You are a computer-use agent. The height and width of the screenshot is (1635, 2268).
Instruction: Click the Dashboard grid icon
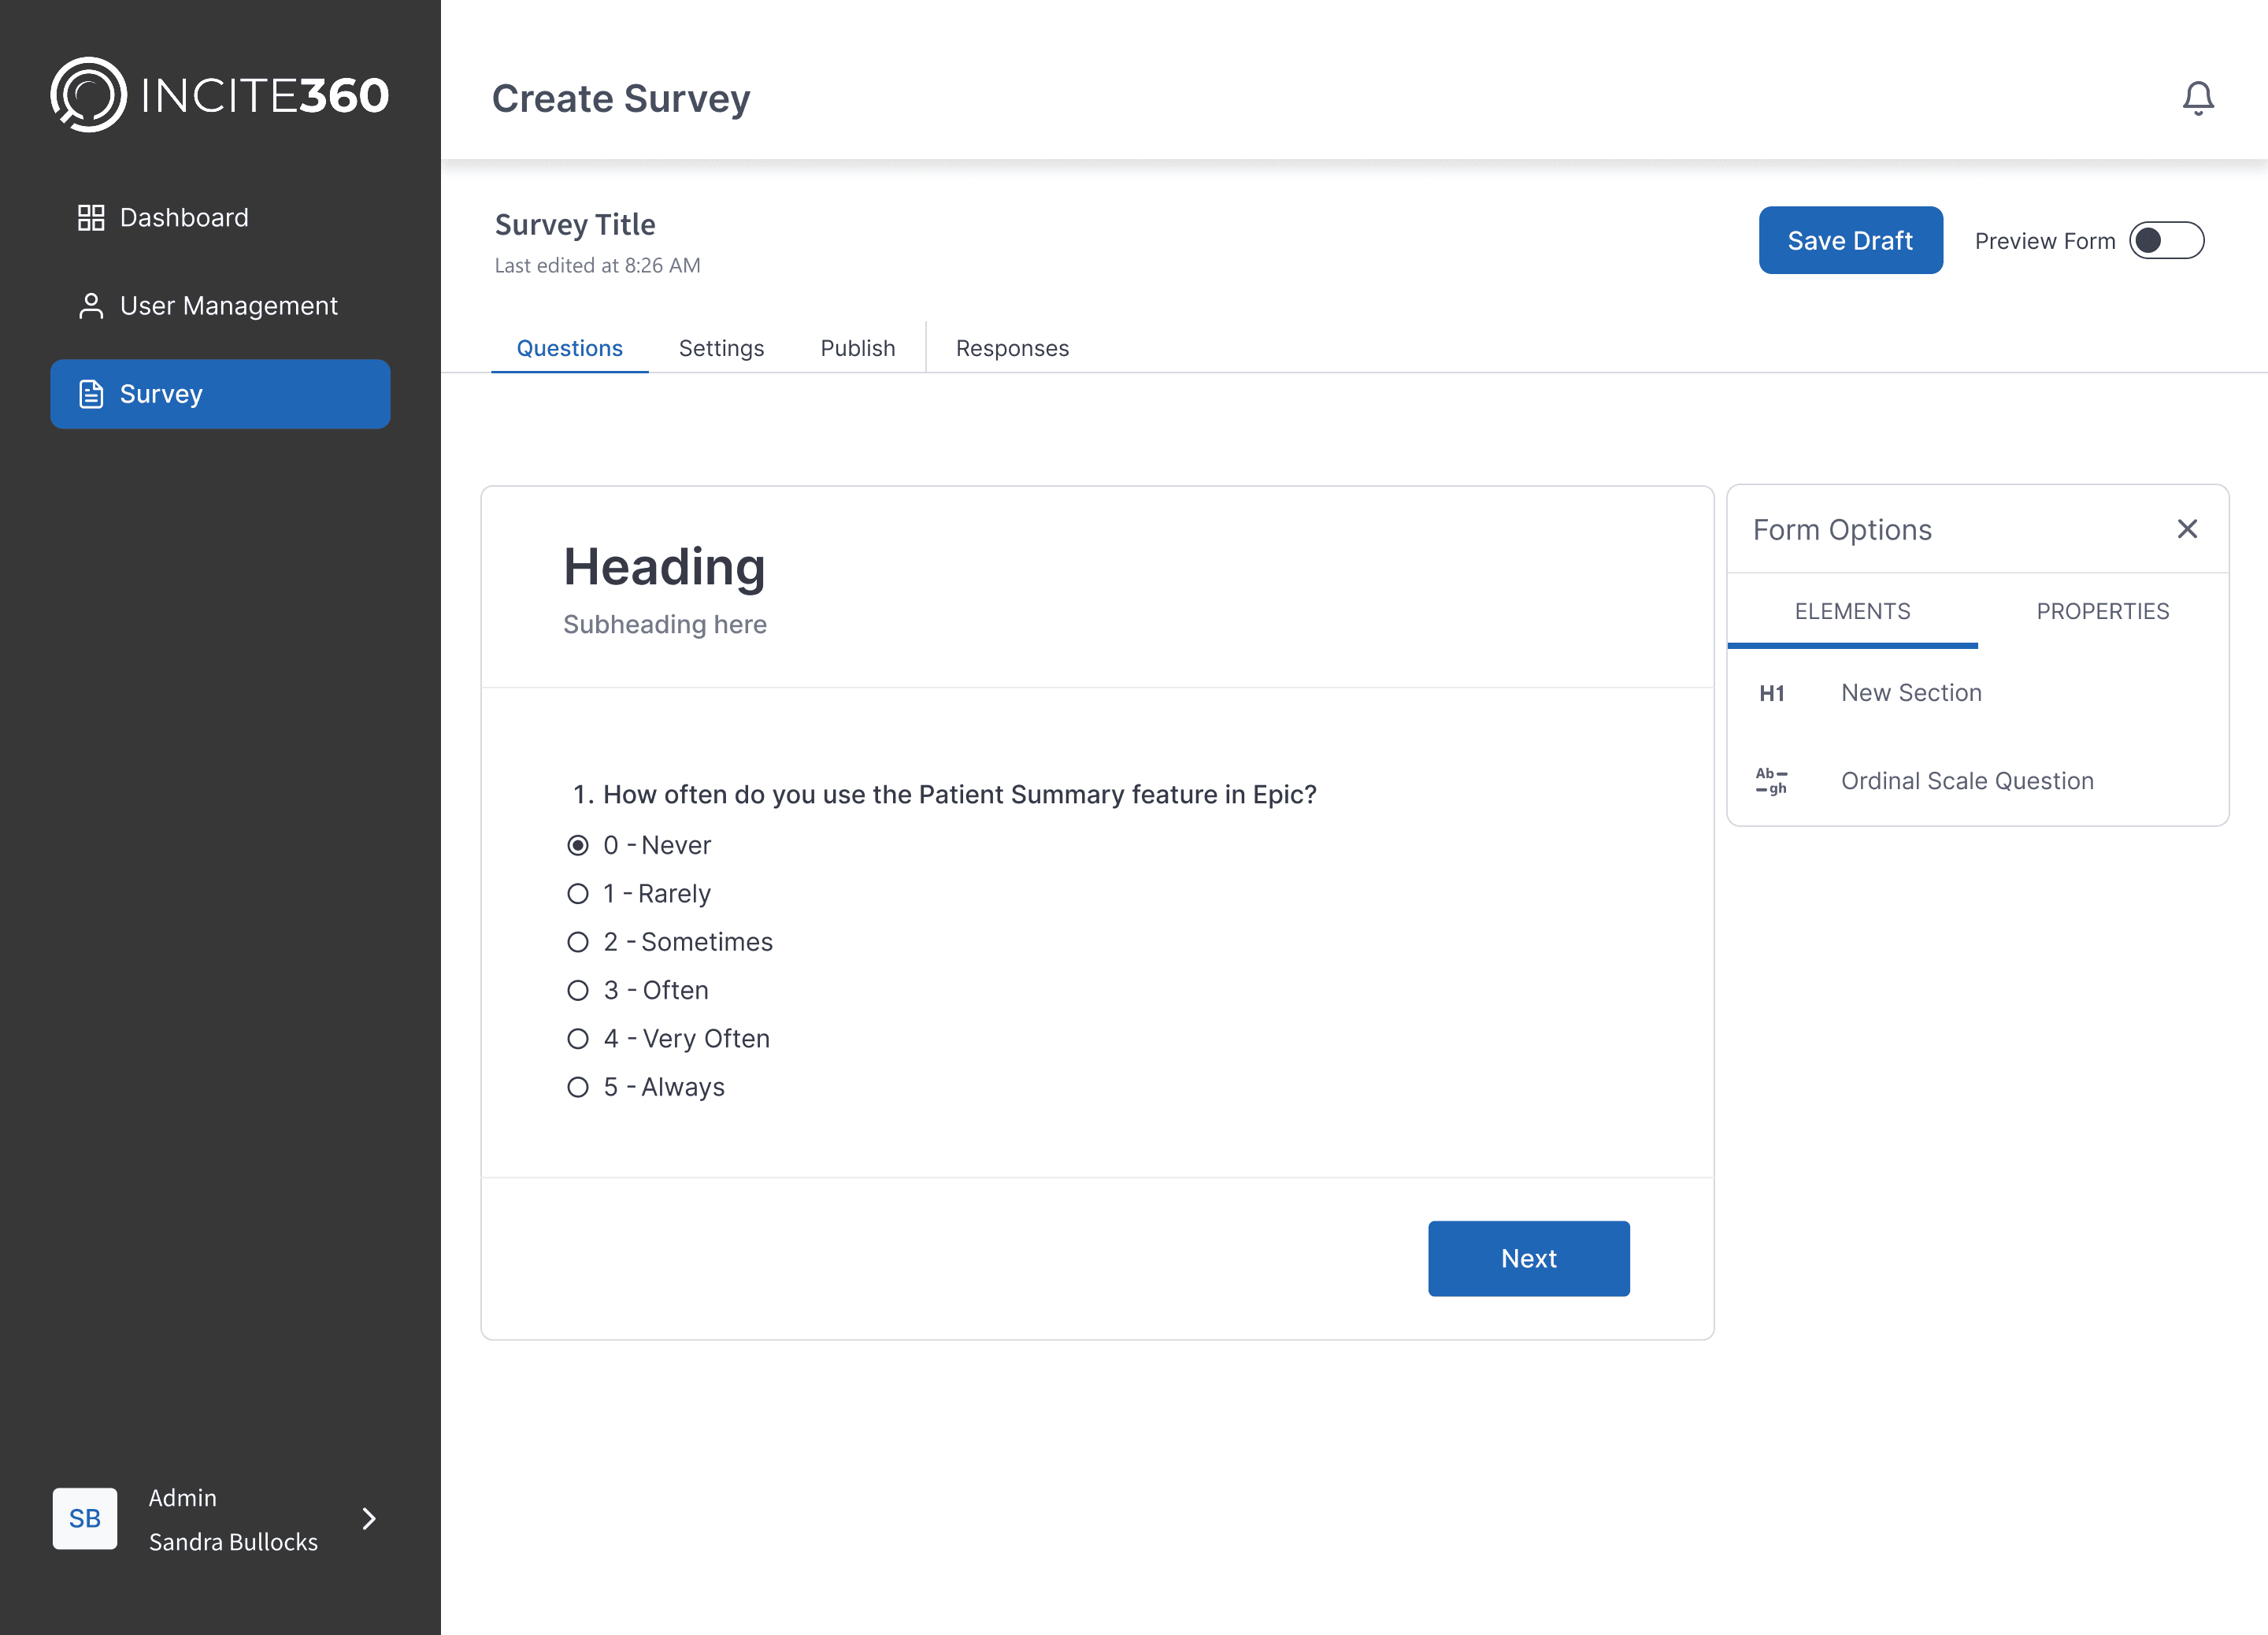[91, 217]
